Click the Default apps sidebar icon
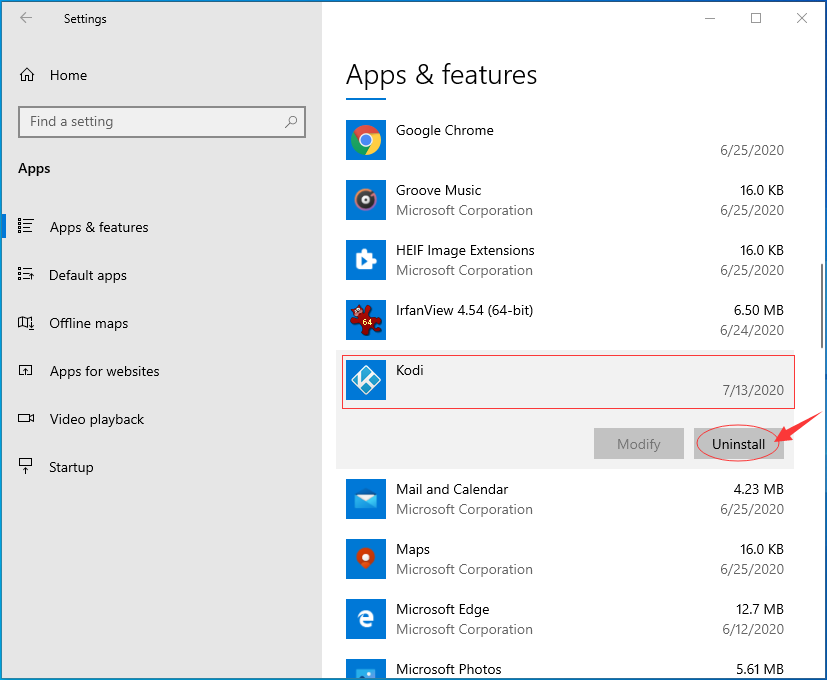Image resolution: width=827 pixels, height=680 pixels. [x=25, y=274]
